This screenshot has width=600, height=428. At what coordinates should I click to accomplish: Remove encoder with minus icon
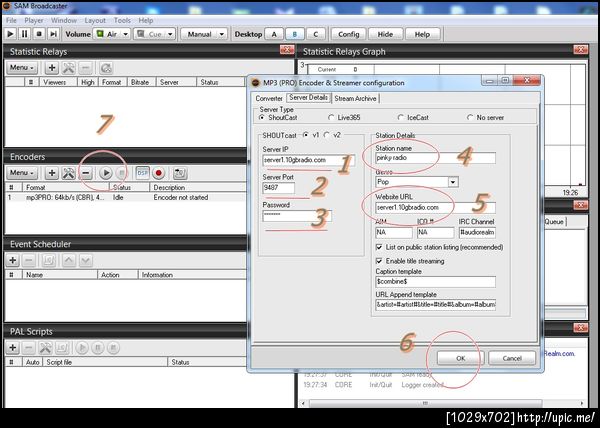coord(86,173)
